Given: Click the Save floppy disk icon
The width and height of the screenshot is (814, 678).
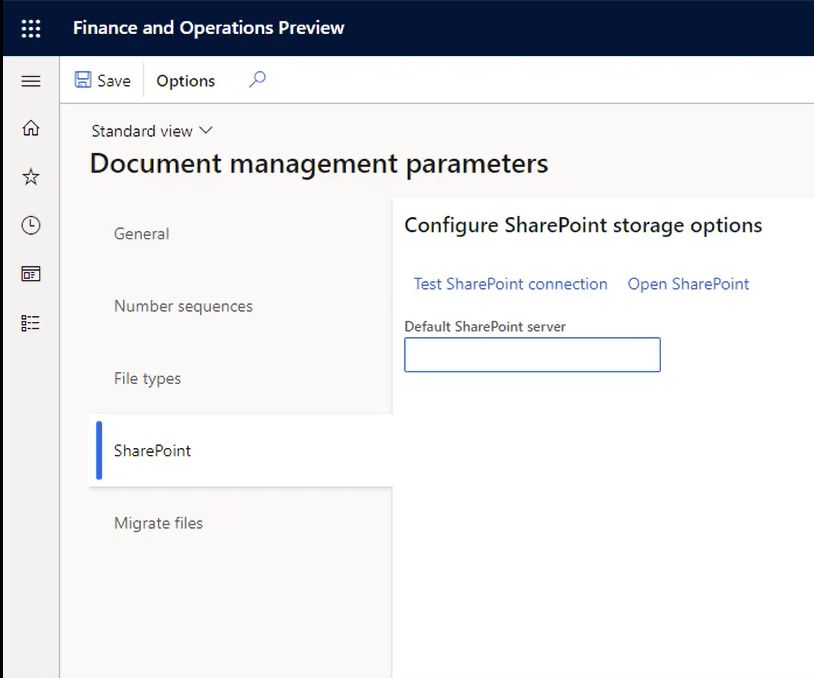Looking at the screenshot, I should coord(84,81).
